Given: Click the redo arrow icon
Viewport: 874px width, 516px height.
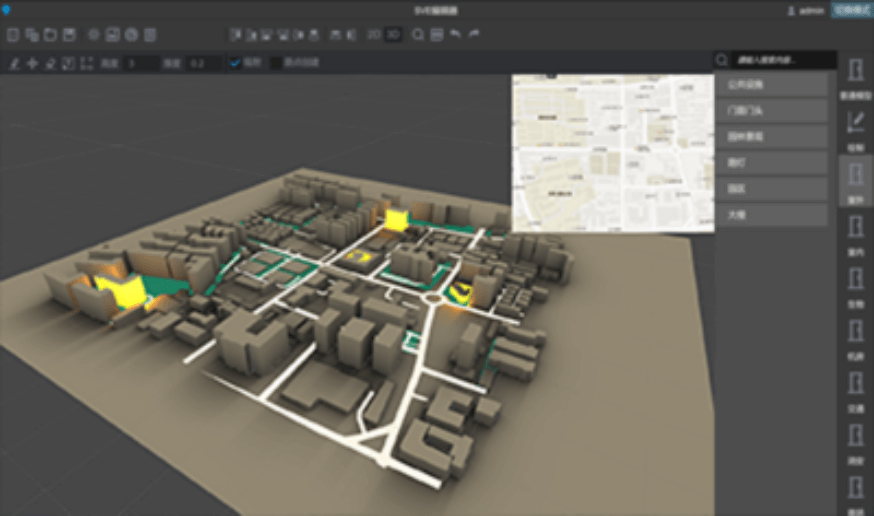Looking at the screenshot, I should [x=474, y=35].
